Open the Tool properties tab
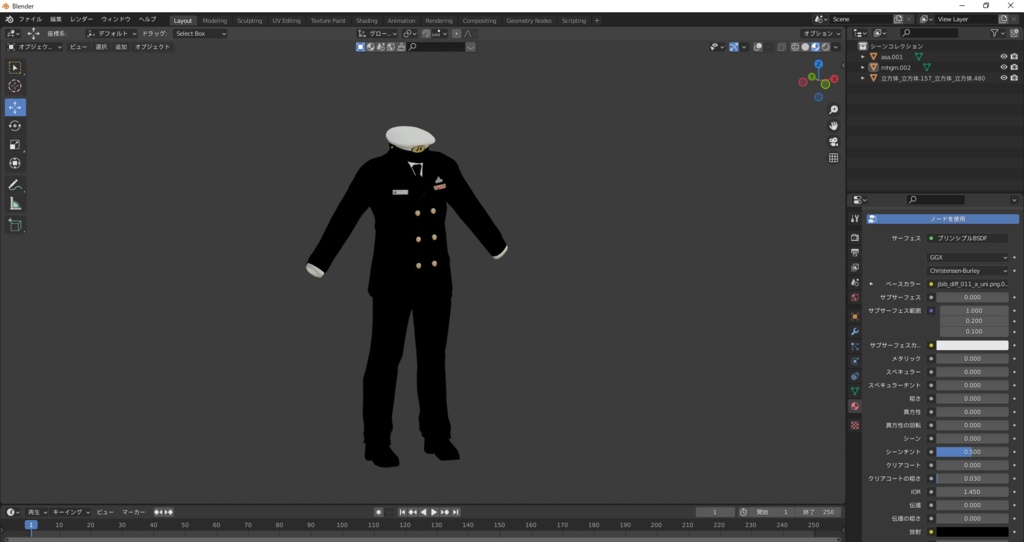Image resolution: width=1024 pixels, height=542 pixels. 855,219
